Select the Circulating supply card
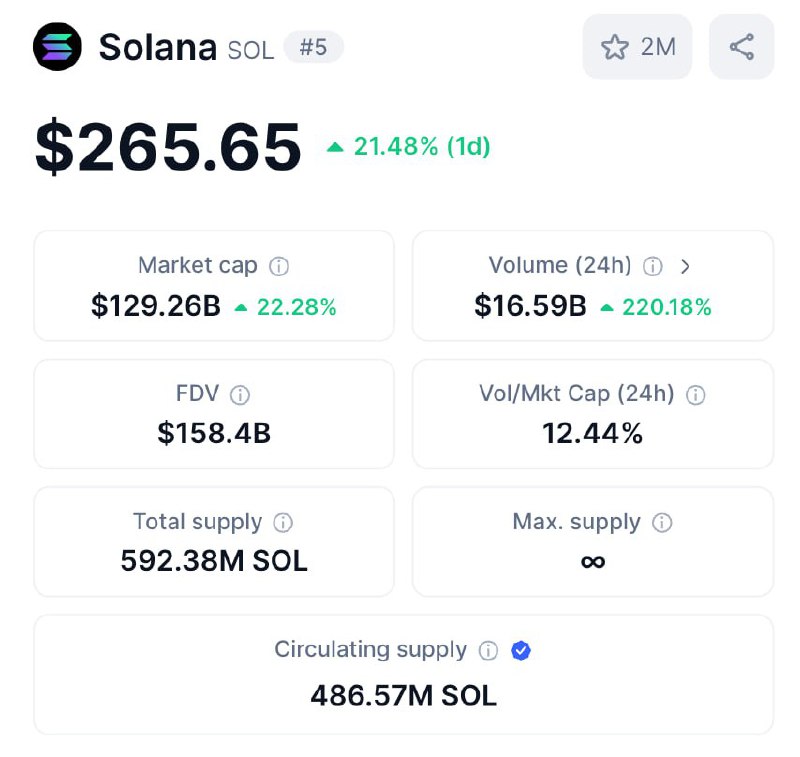 (404, 674)
